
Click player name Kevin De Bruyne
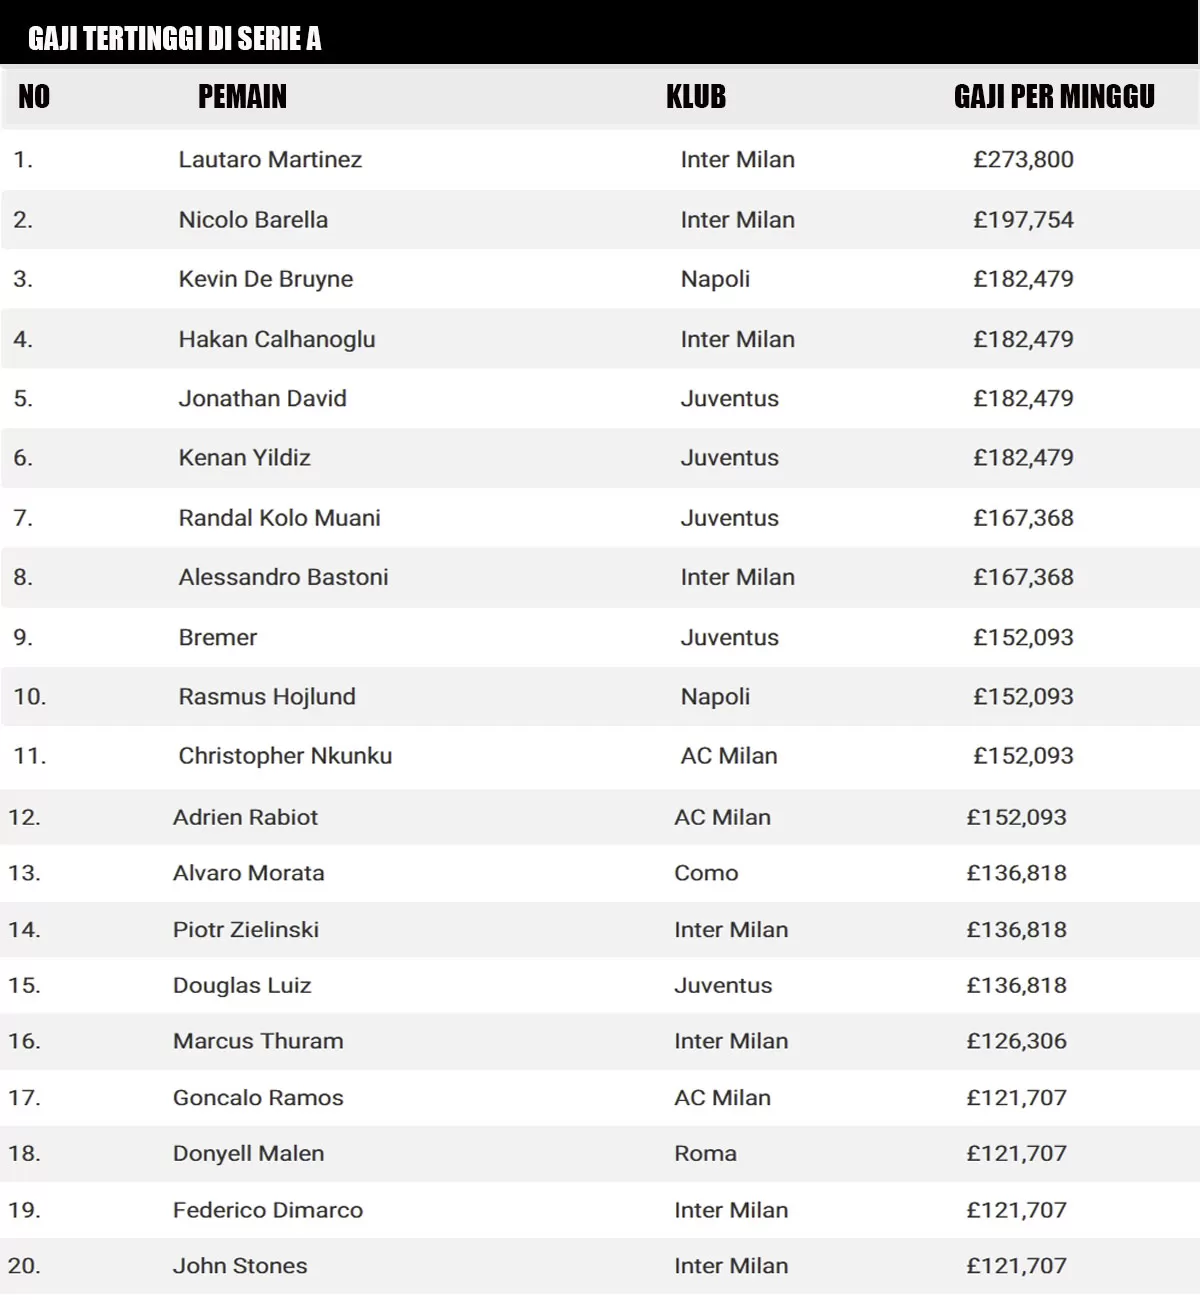266,279
